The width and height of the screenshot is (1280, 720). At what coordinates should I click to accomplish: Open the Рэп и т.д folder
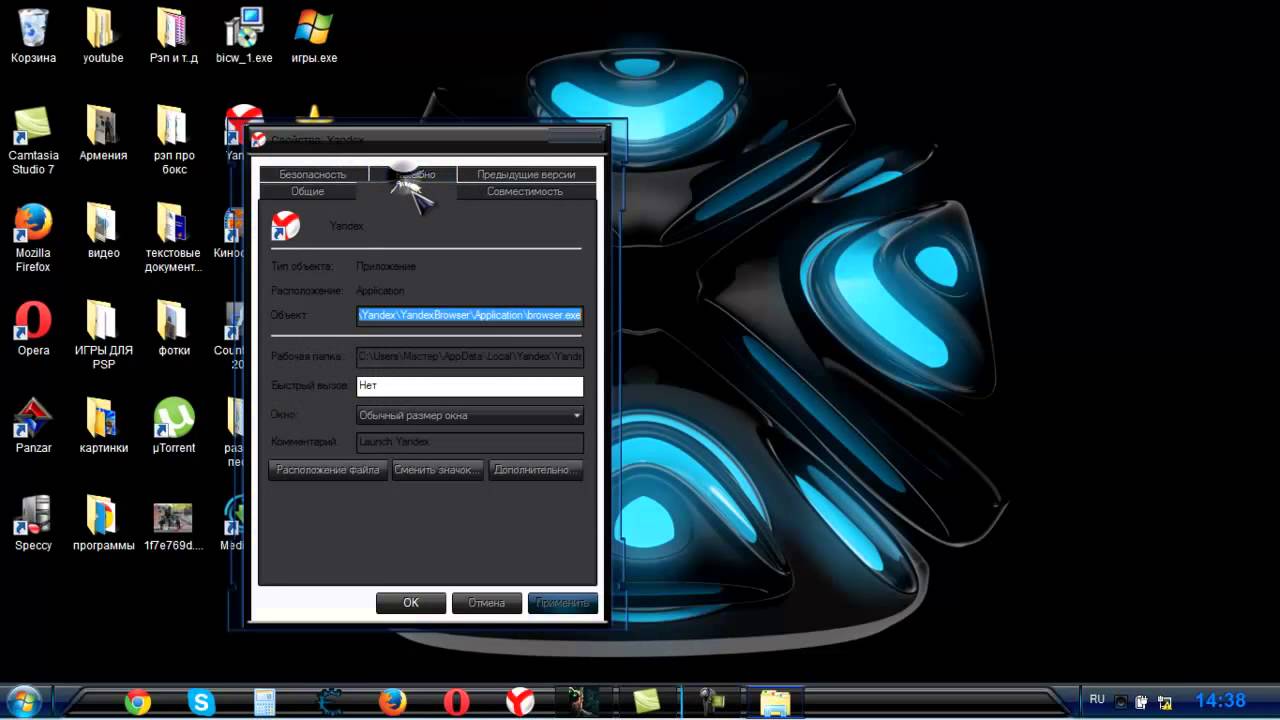coord(173,36)
